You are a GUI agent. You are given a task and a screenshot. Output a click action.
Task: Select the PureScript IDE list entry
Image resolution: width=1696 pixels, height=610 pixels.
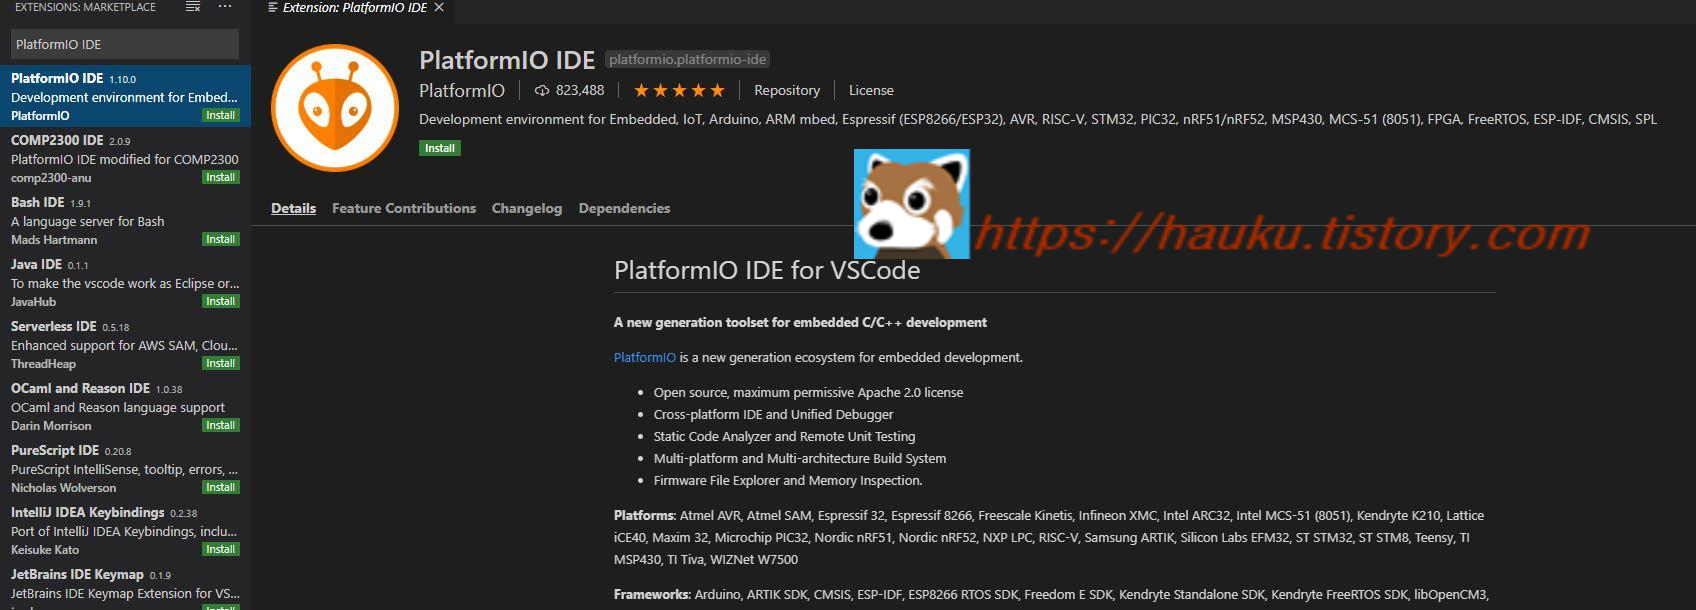125,468
